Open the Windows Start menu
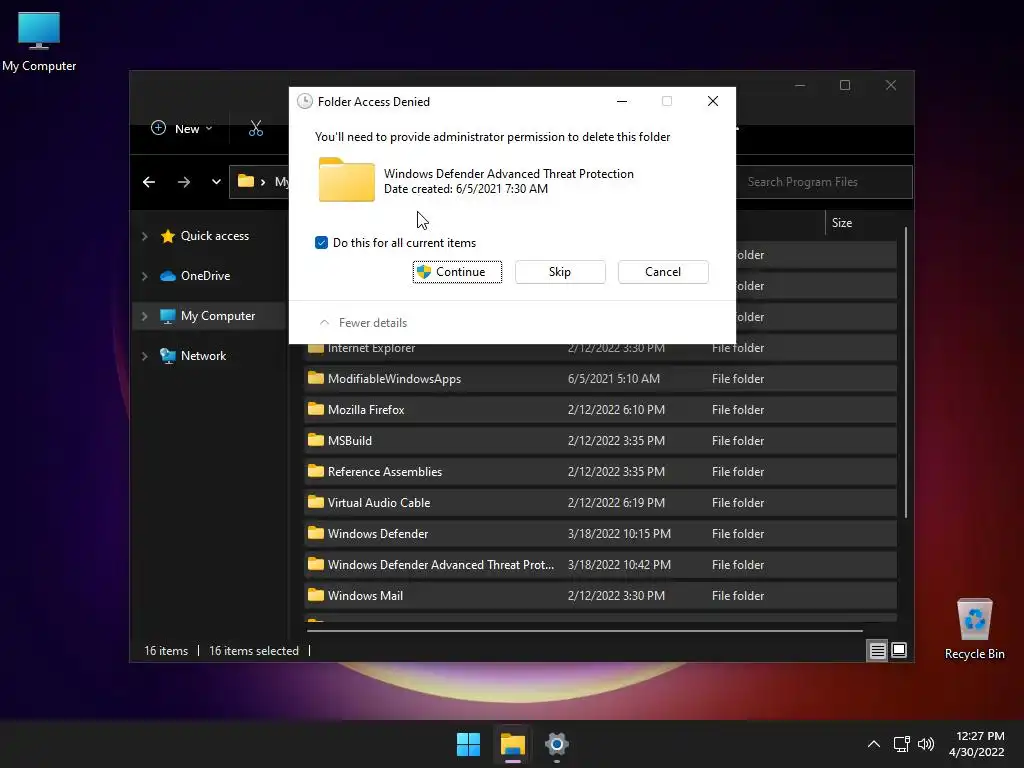Viewport: 1024px width, 768px height. [468, 744]
